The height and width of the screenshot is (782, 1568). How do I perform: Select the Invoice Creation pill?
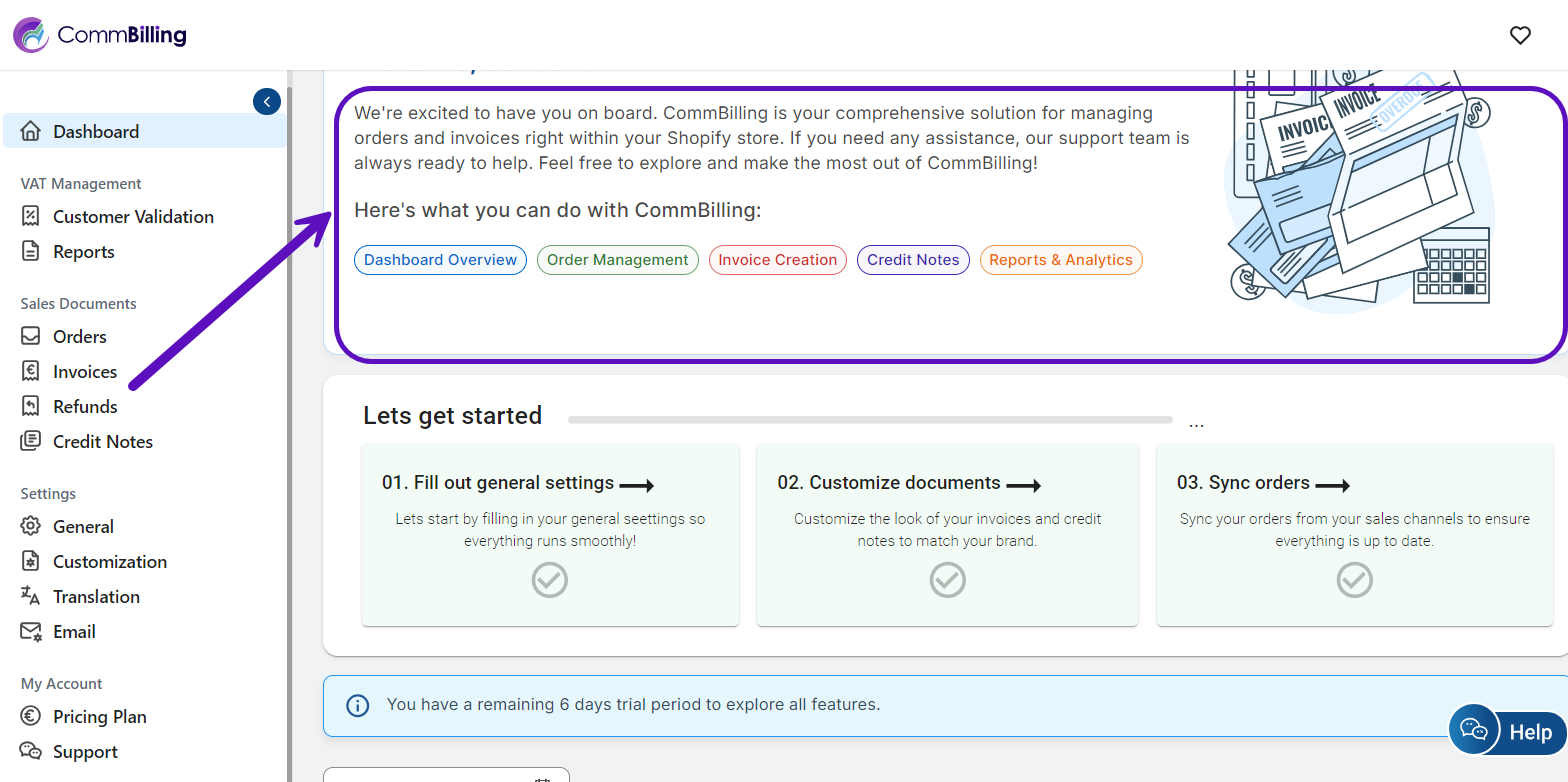pos(778,260)
